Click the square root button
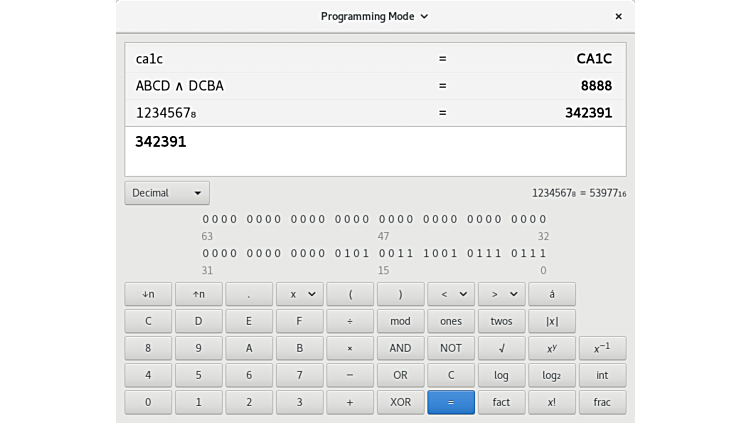 pos(501,348)
